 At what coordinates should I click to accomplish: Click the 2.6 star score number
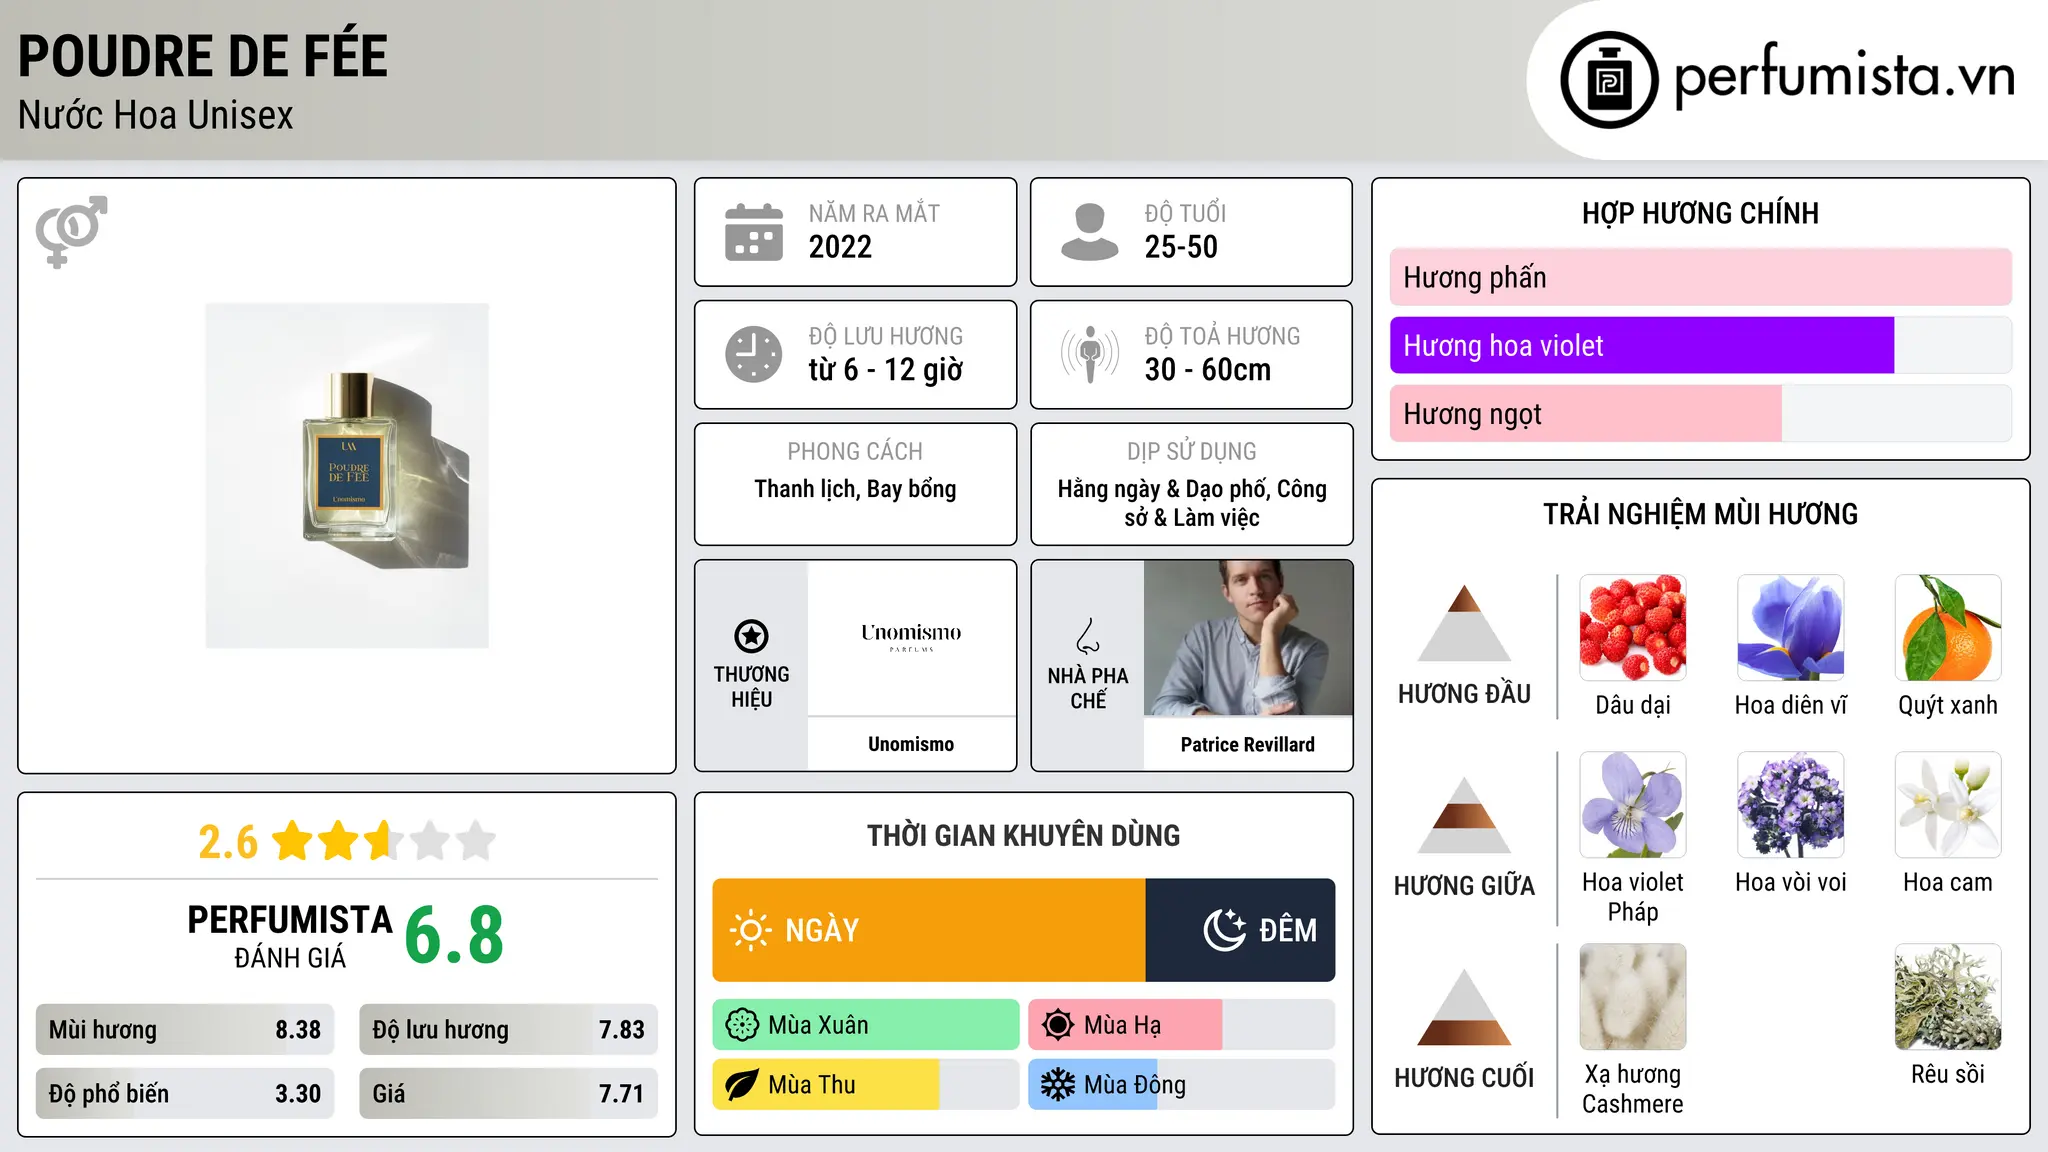(228, 842)
